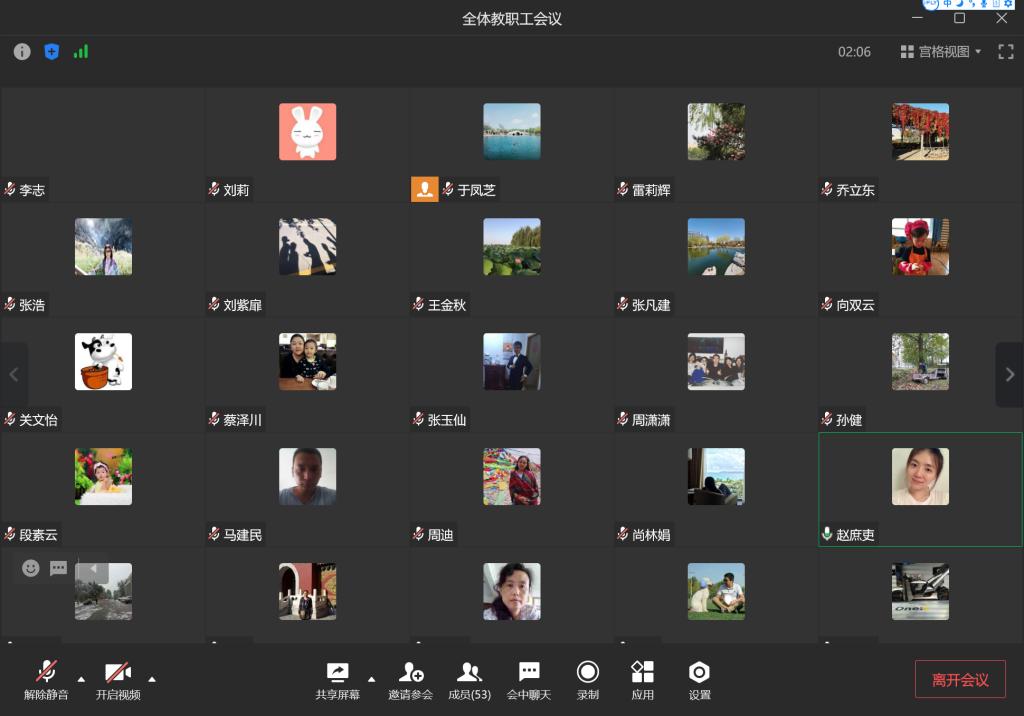Click 共享屏幕 to share screen
The height and width of the screenshot is (716, 1024).
point(338,679)
